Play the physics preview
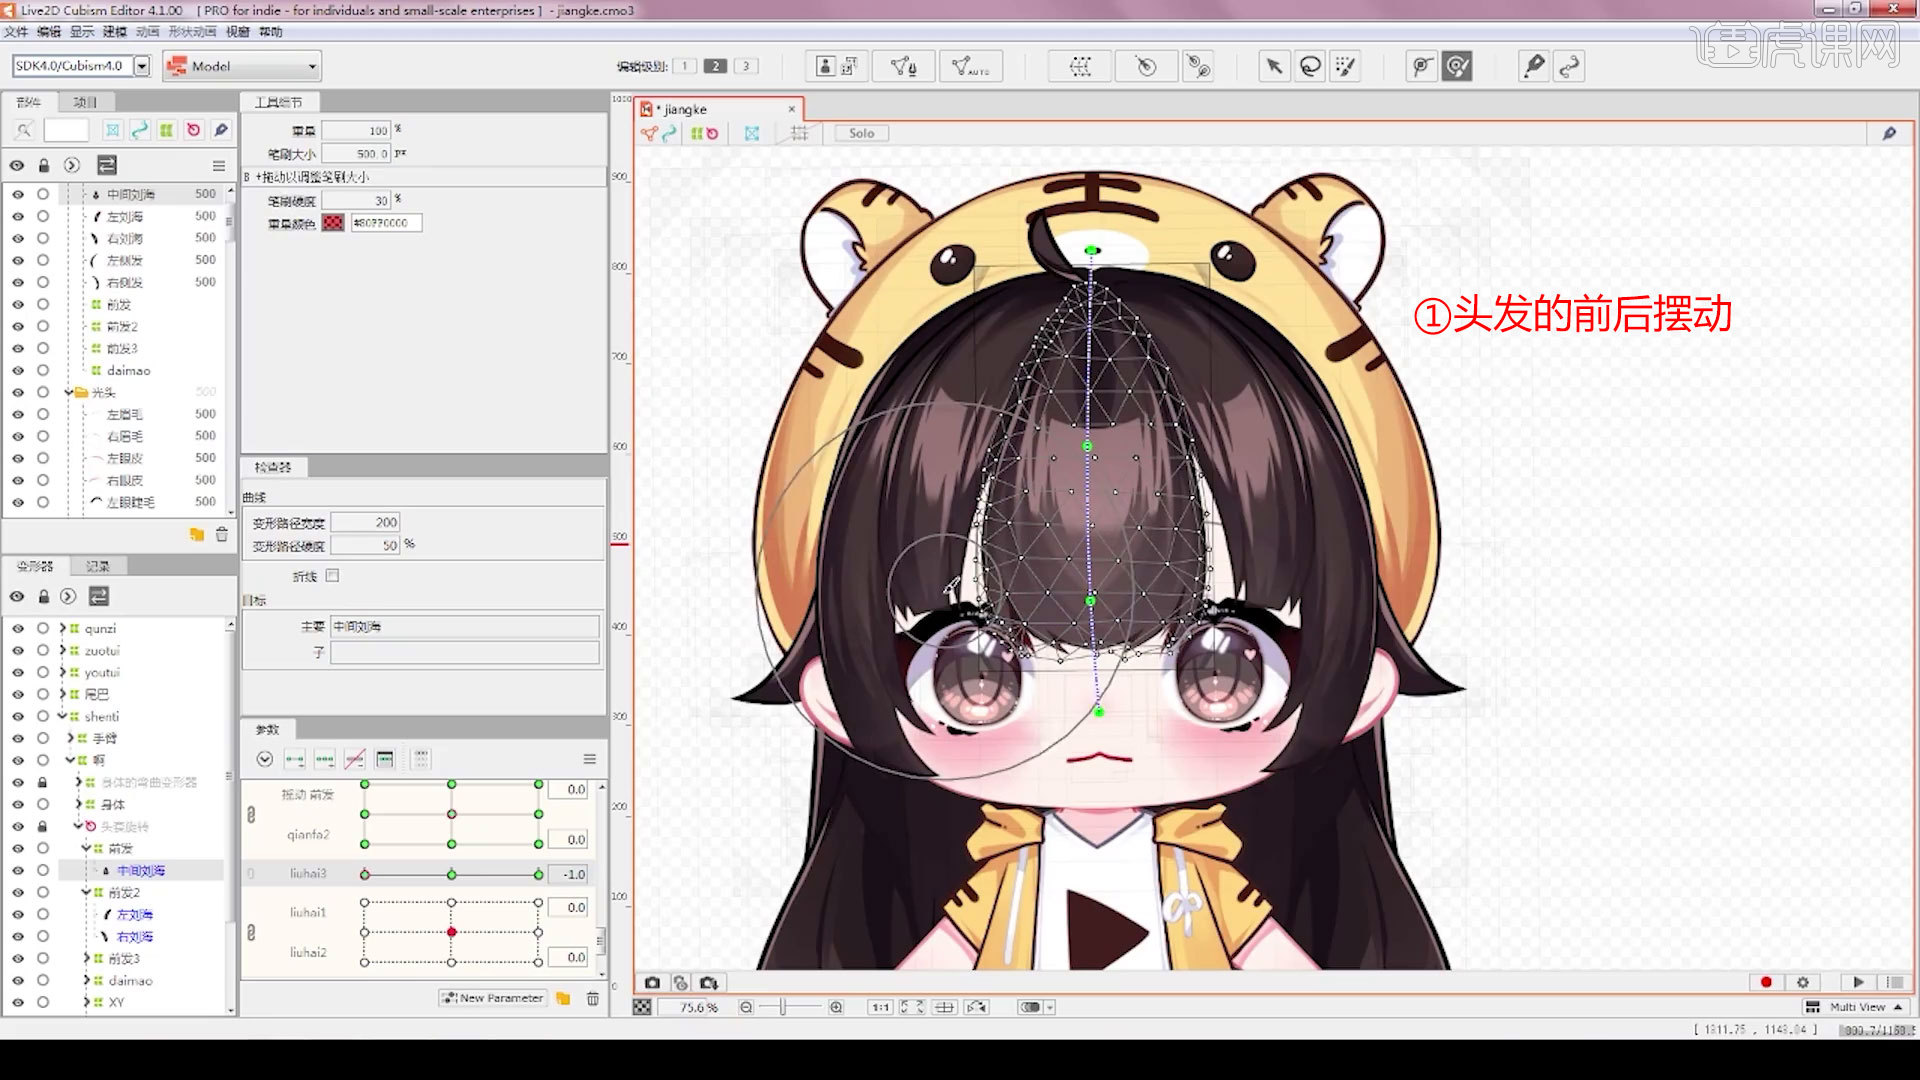Image resolution: width=1920 pixels, height=1080 pixels. click(1858, 983)
